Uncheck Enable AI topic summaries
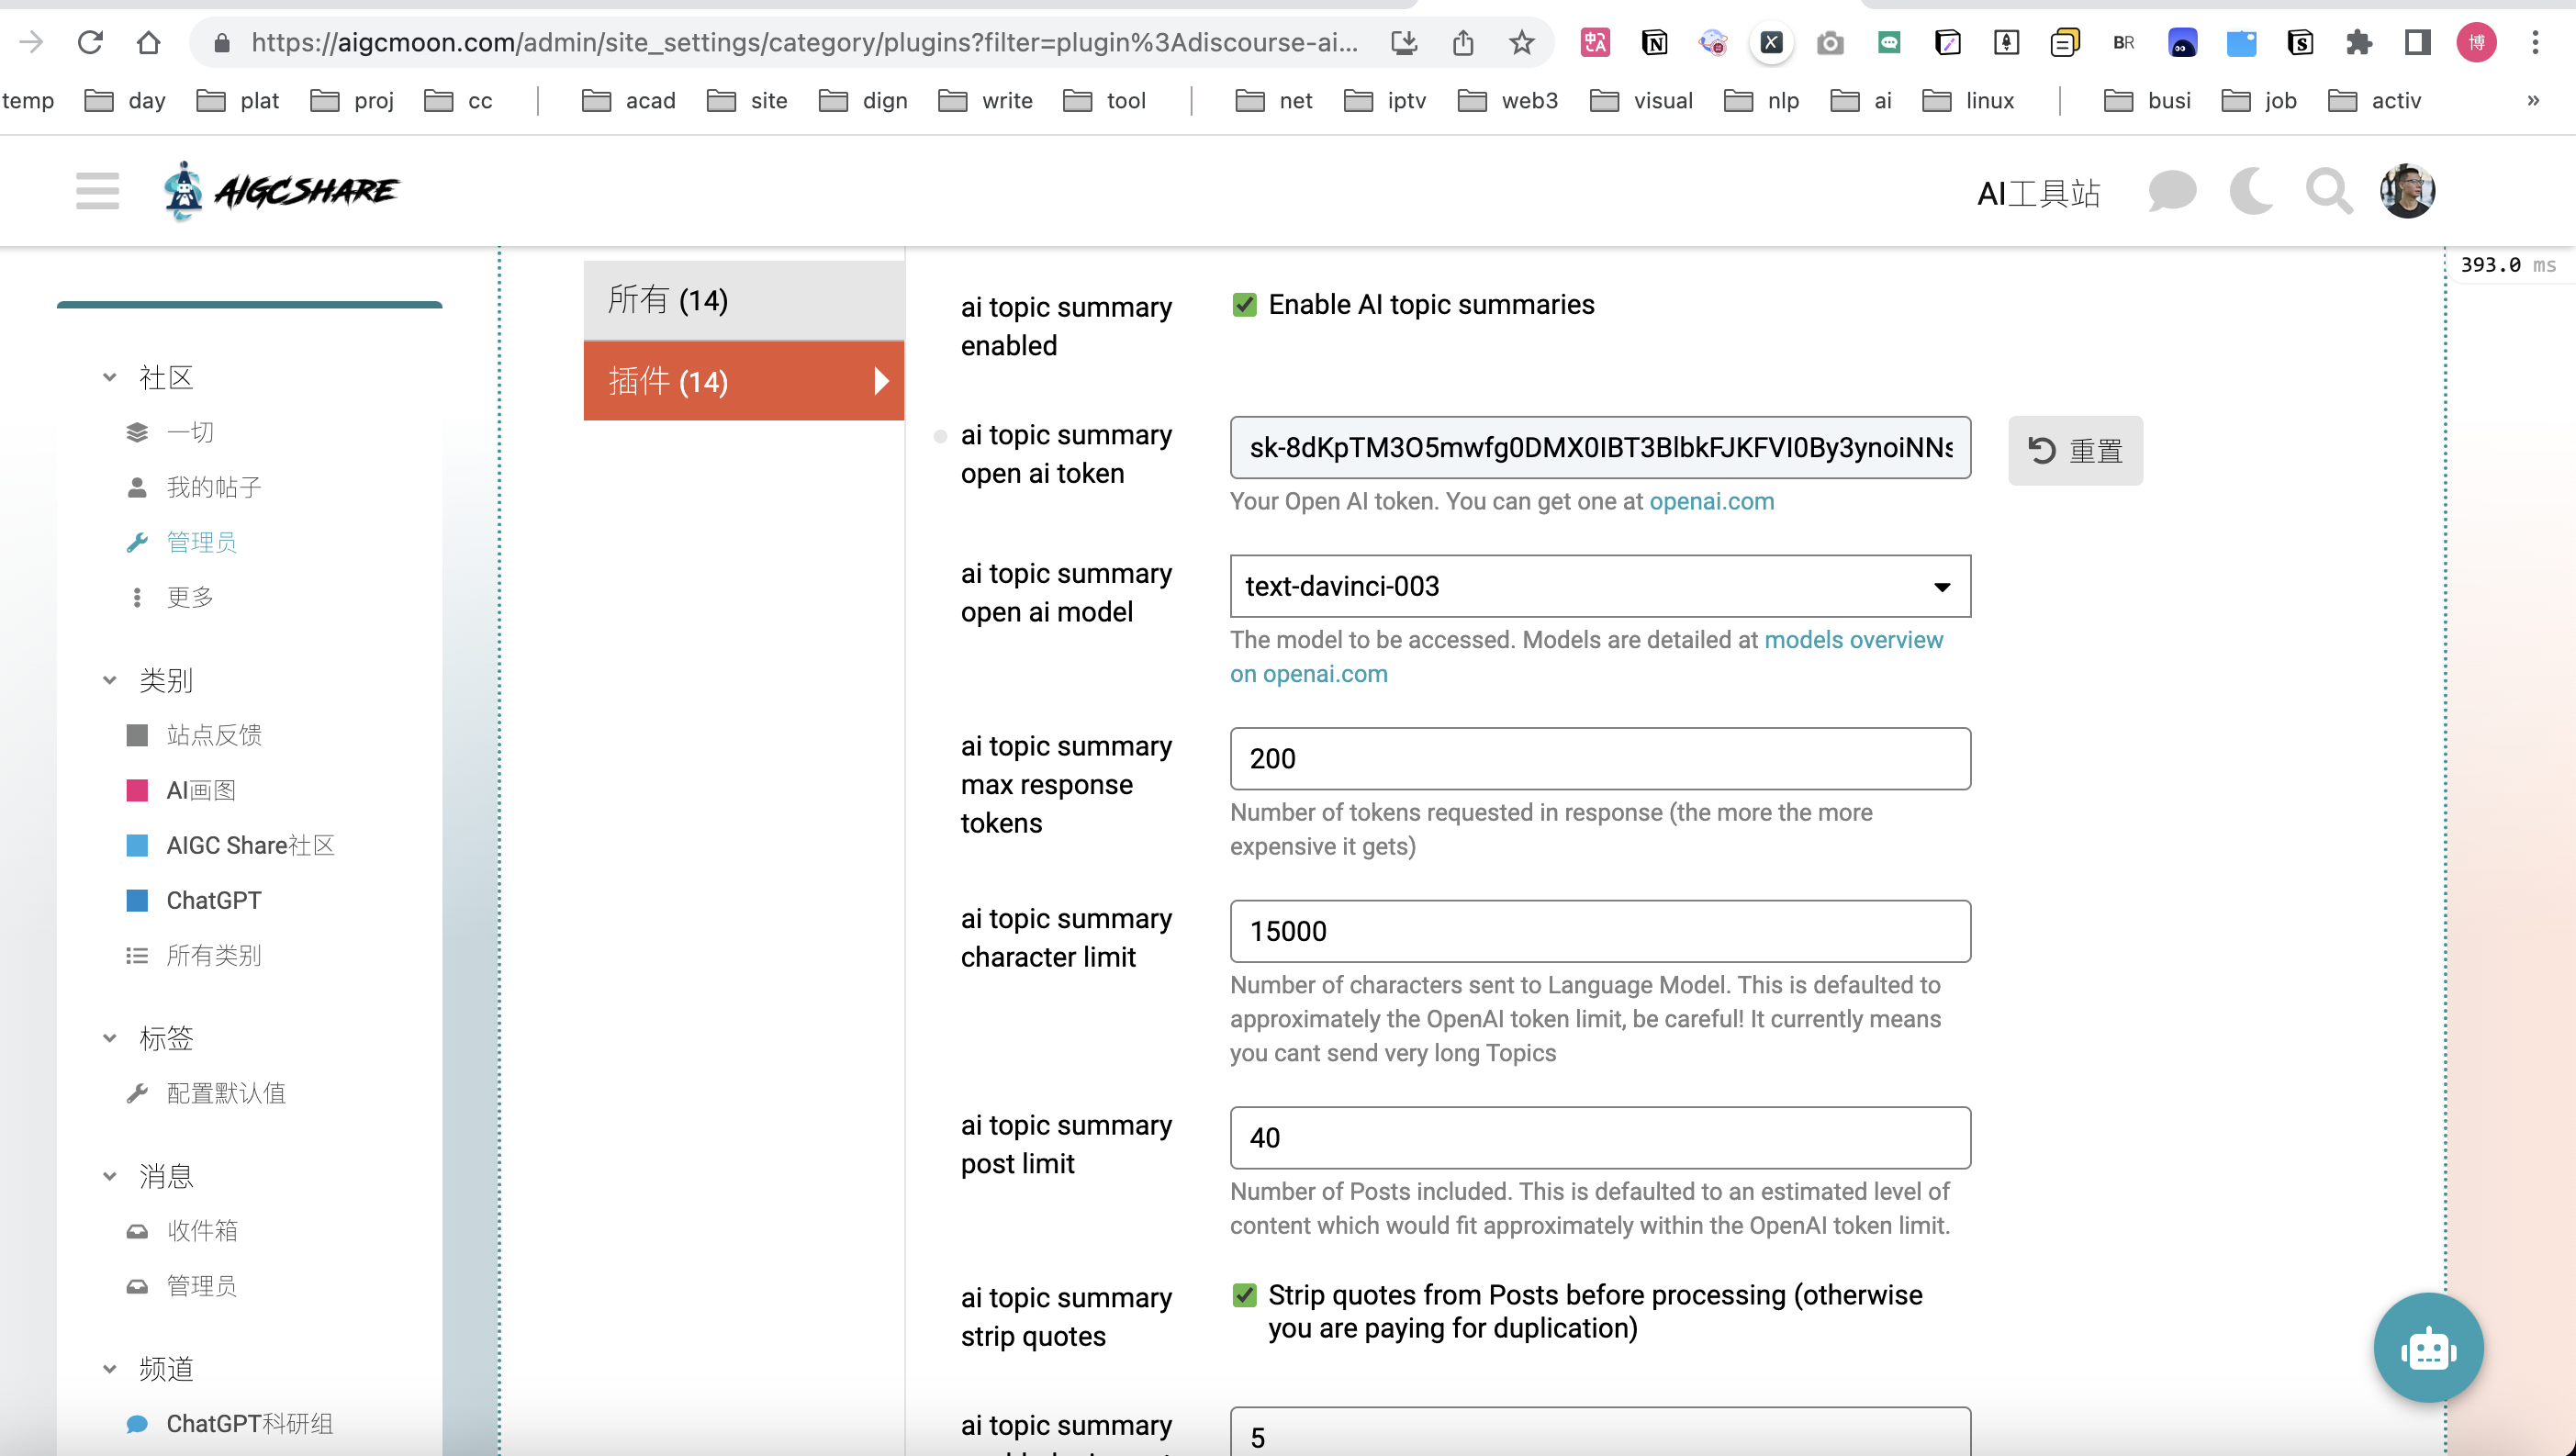Screen dimensions: 2576x1456 tap(1244, 305)
